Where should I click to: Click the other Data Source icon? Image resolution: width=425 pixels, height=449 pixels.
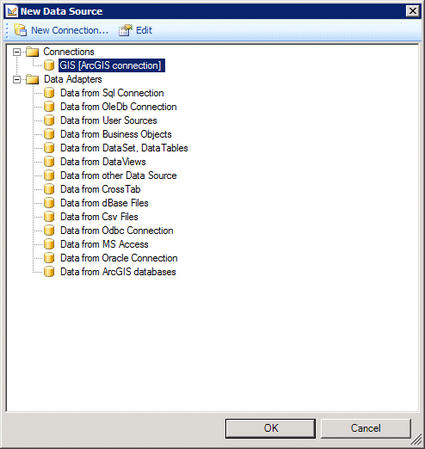(x=49, y=175)
